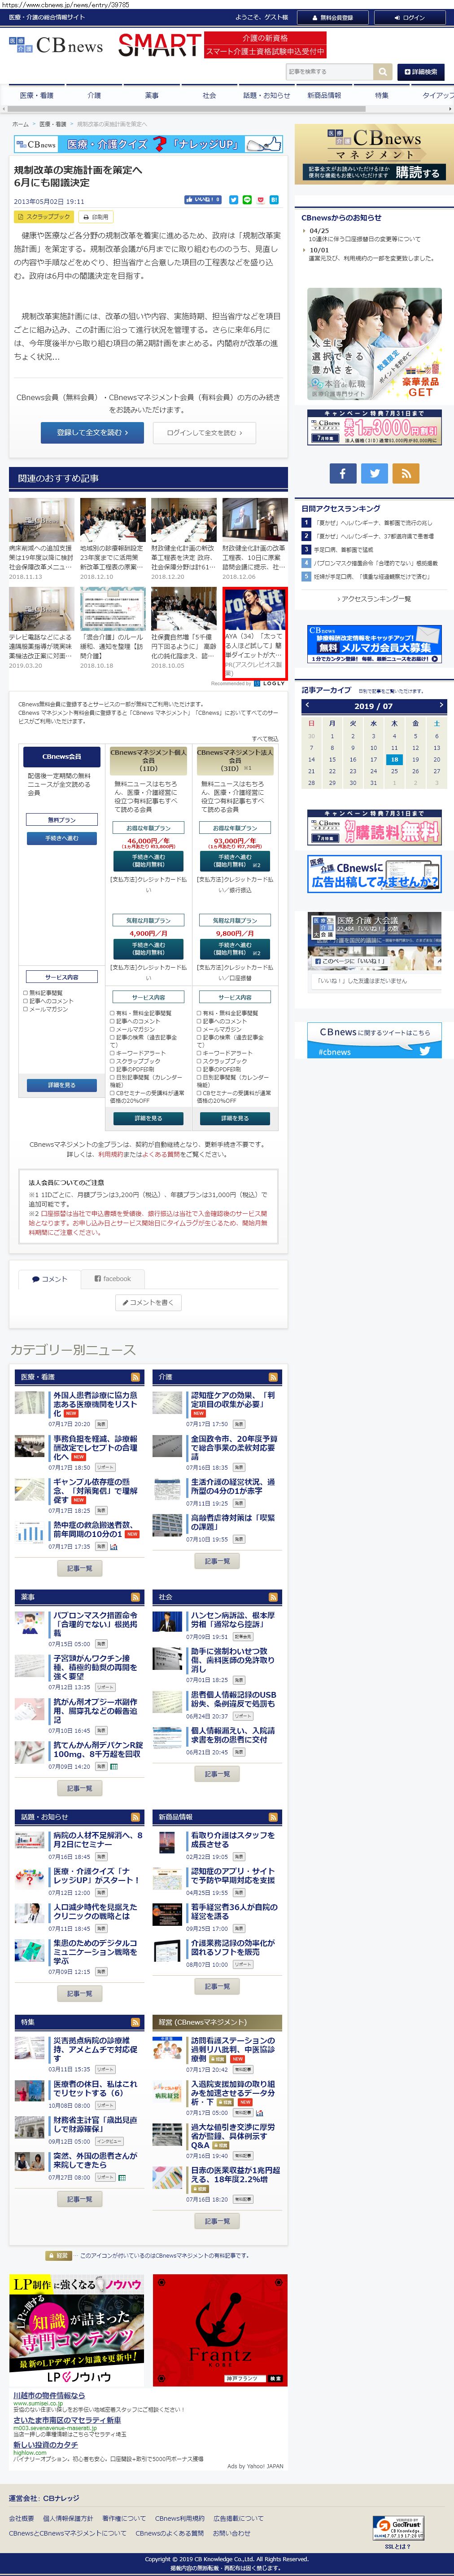Click the 印刷用 print button
Viewport: 454px width, 2576px height.
tap(97, 216)
